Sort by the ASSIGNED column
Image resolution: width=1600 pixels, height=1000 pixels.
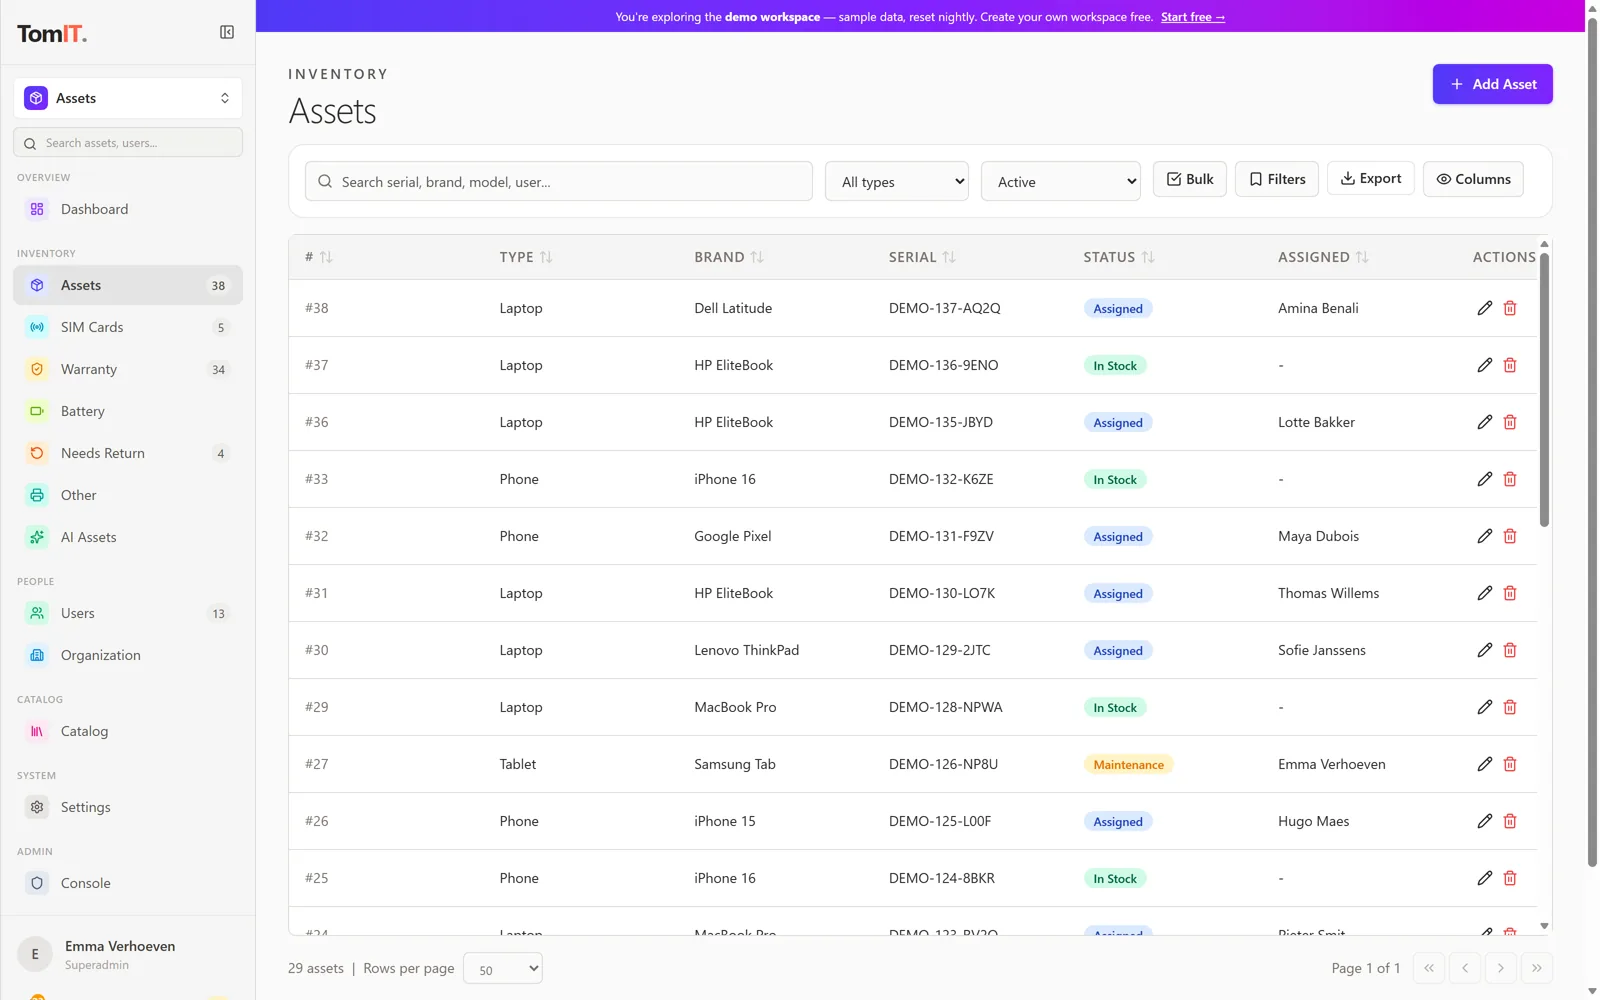click(1323, 257)
